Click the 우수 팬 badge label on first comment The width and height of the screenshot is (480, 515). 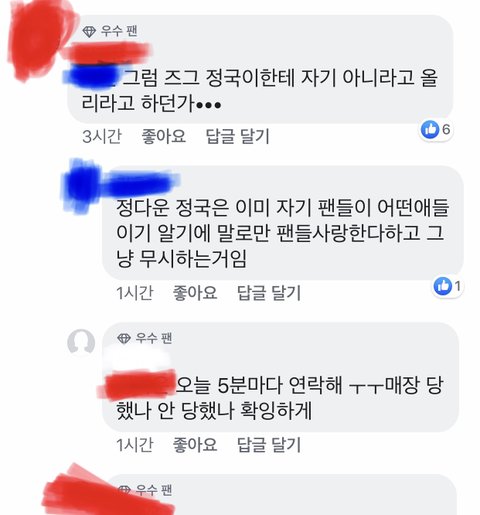(119, 31)
